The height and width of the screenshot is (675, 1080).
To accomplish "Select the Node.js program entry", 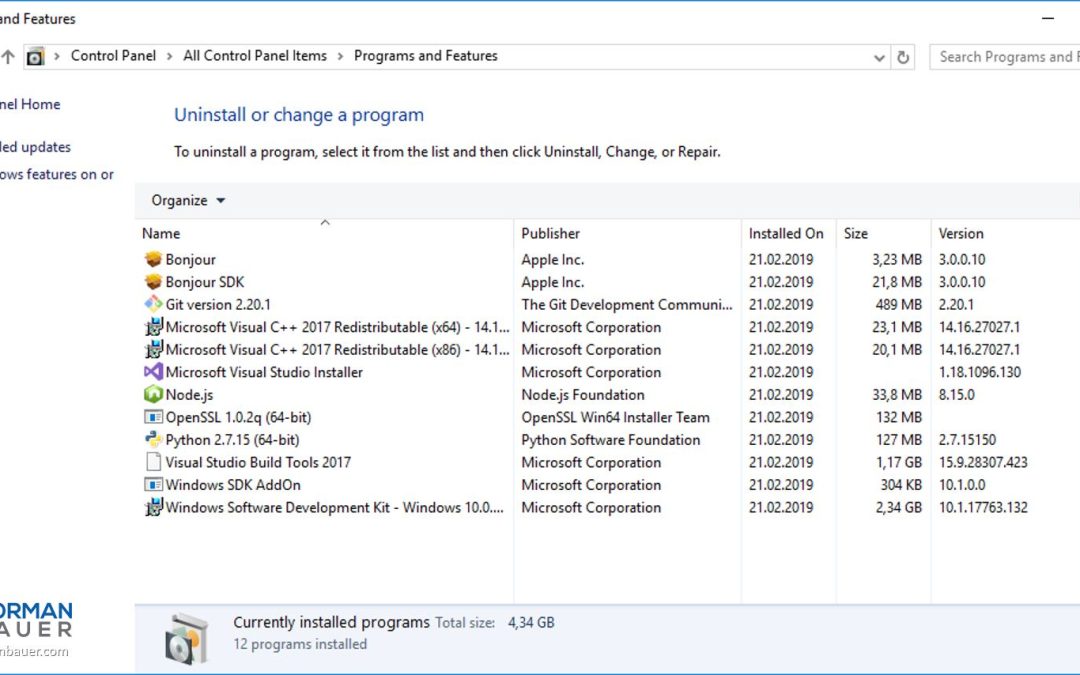I will pyautogui.click(x=189, y=395).
